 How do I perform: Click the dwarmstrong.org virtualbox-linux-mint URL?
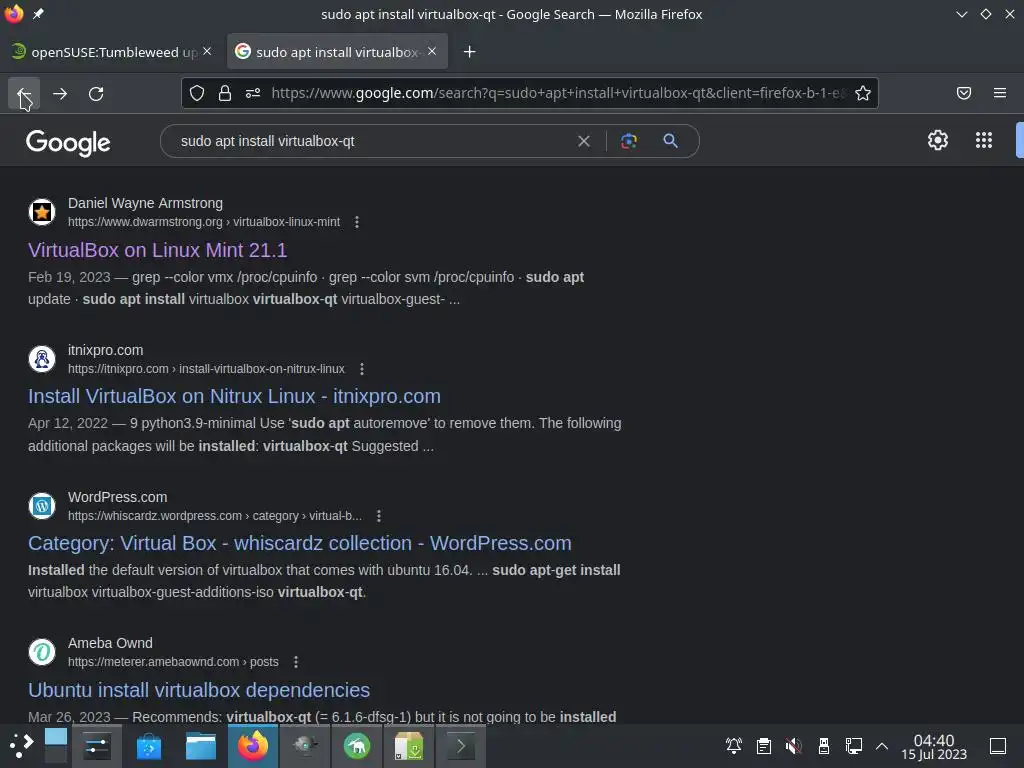tap(204, 222)
